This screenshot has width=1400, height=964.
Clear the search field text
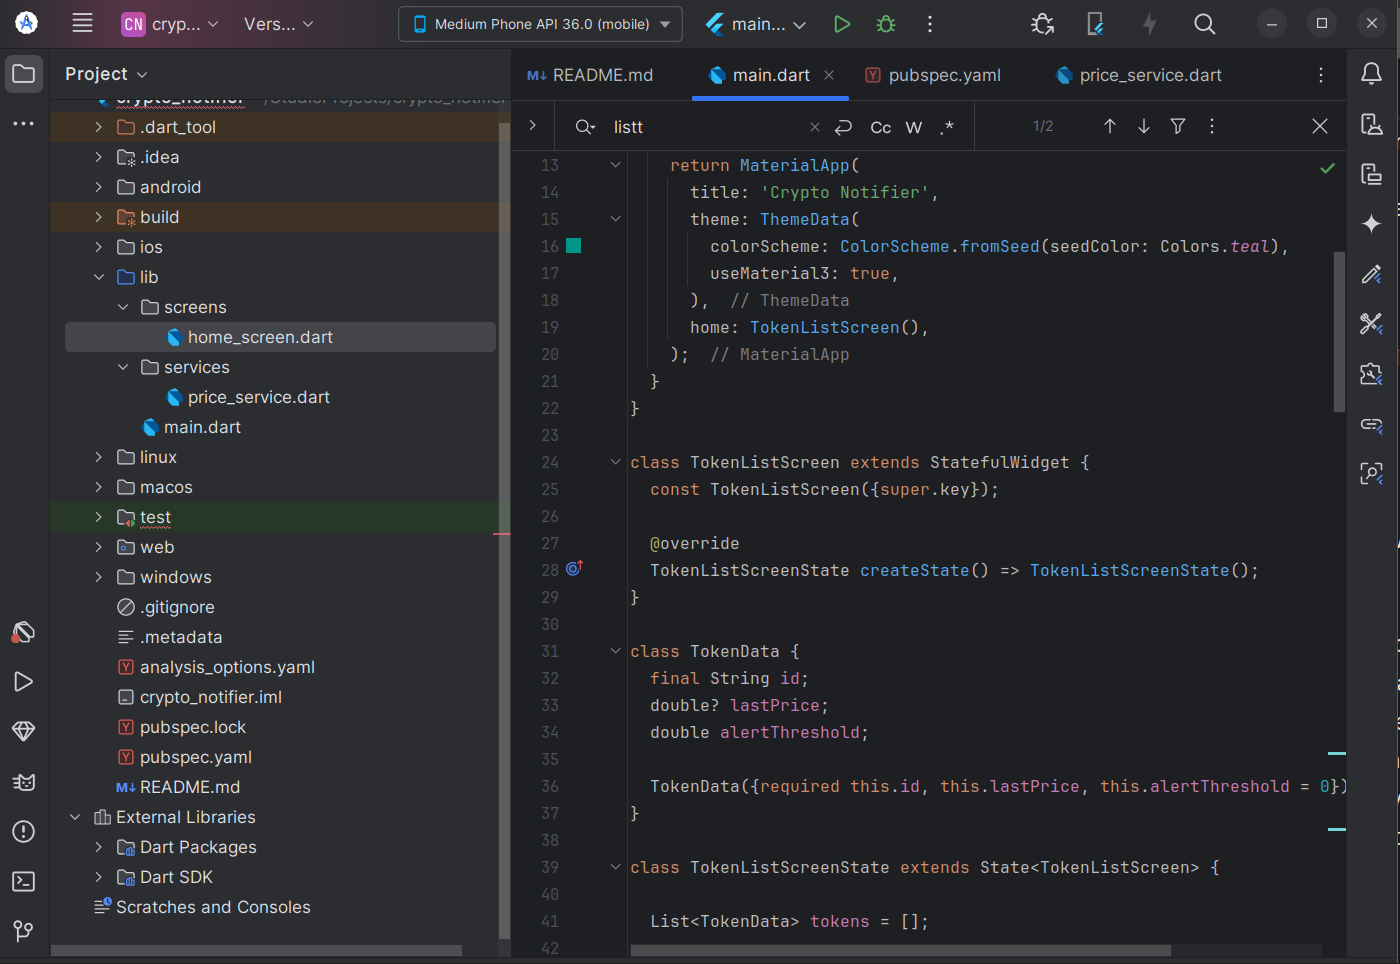[x=815, y=127]
